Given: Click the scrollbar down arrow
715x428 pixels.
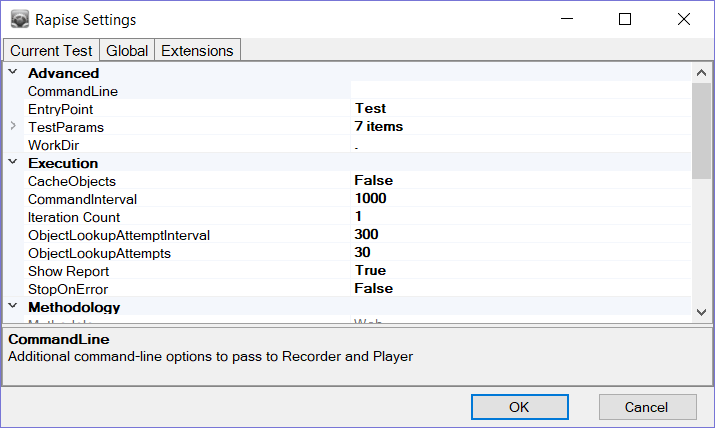Looking at the screenshot, I should pos(701,312).
